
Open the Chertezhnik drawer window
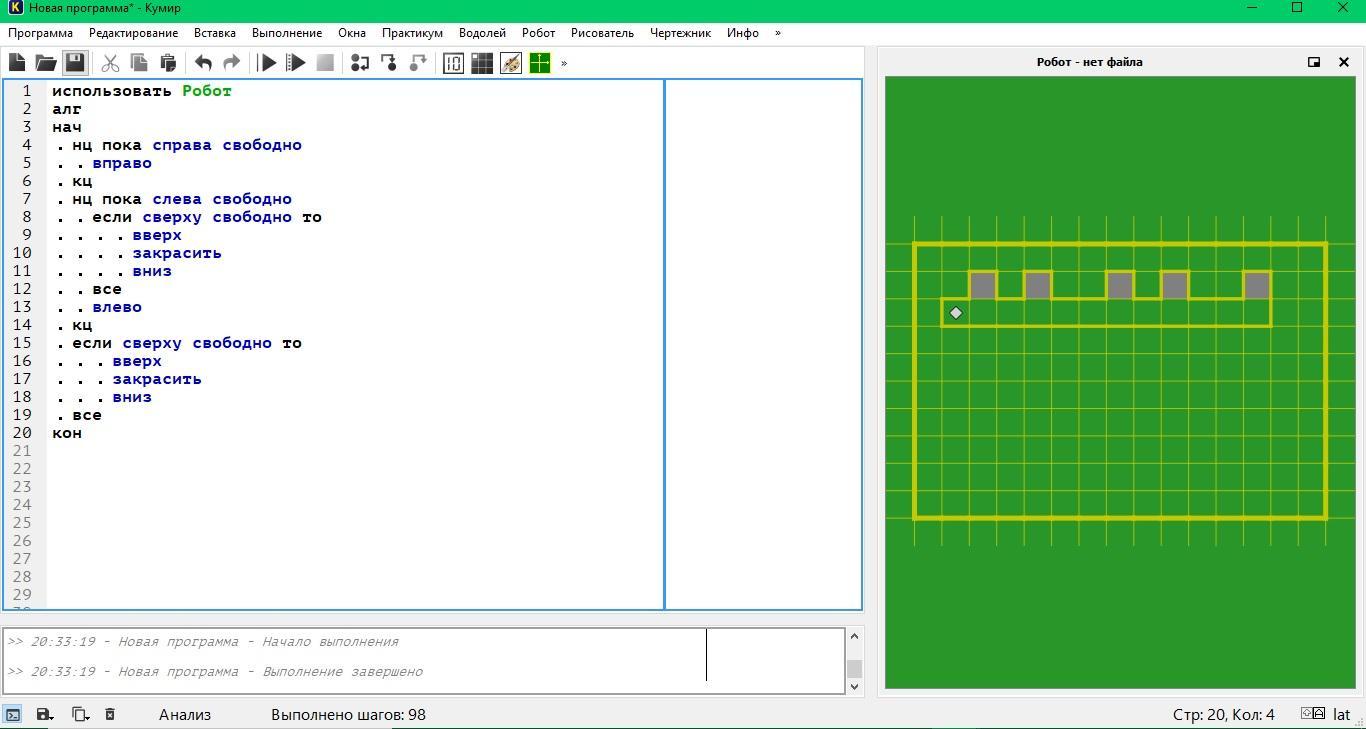[x=540, y=63]
